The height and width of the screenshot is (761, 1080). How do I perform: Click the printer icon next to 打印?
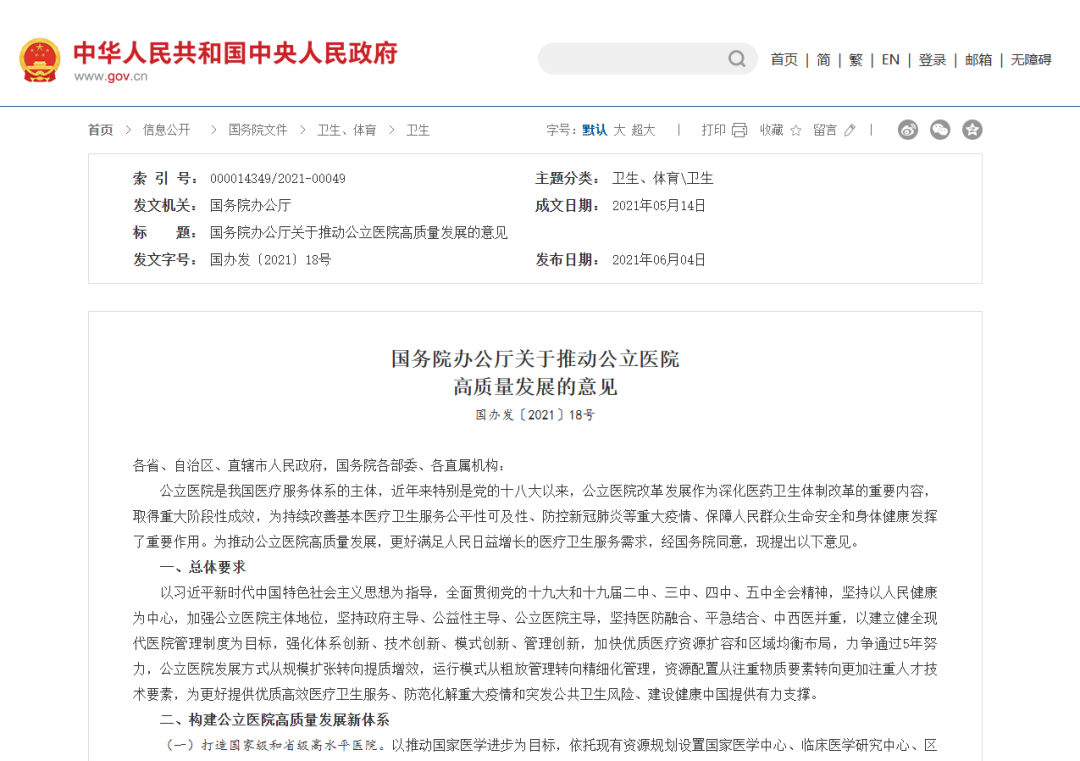740,130
